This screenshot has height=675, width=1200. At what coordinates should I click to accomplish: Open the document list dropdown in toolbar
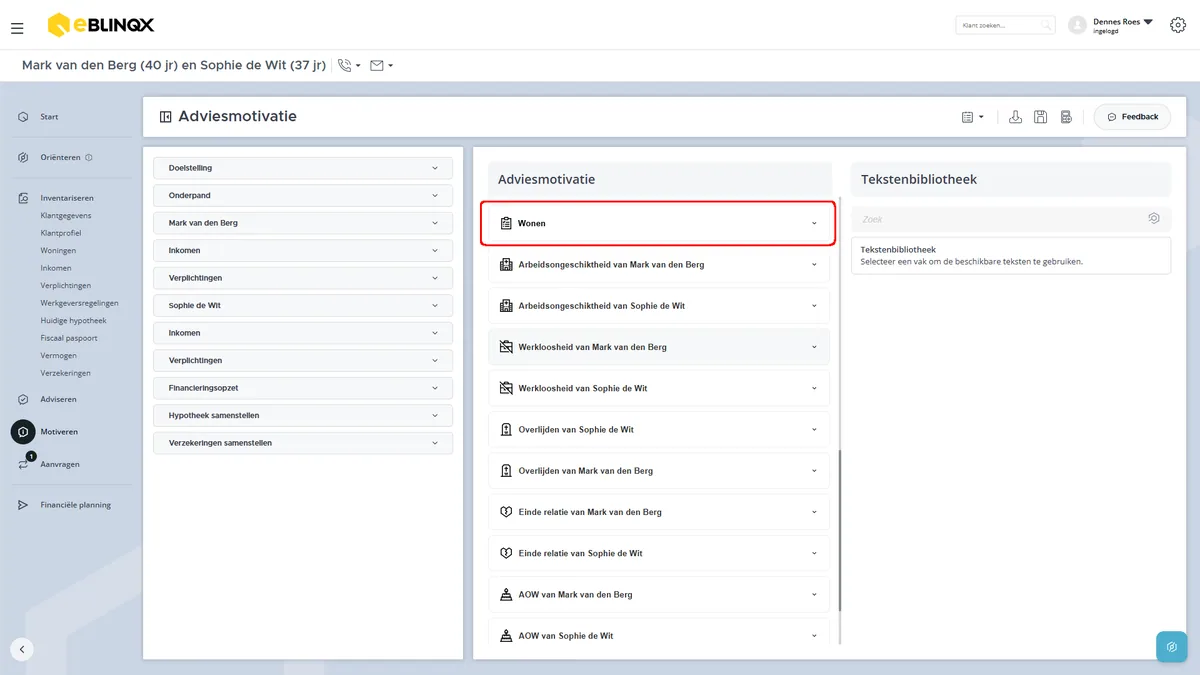[x=972, y=117]
